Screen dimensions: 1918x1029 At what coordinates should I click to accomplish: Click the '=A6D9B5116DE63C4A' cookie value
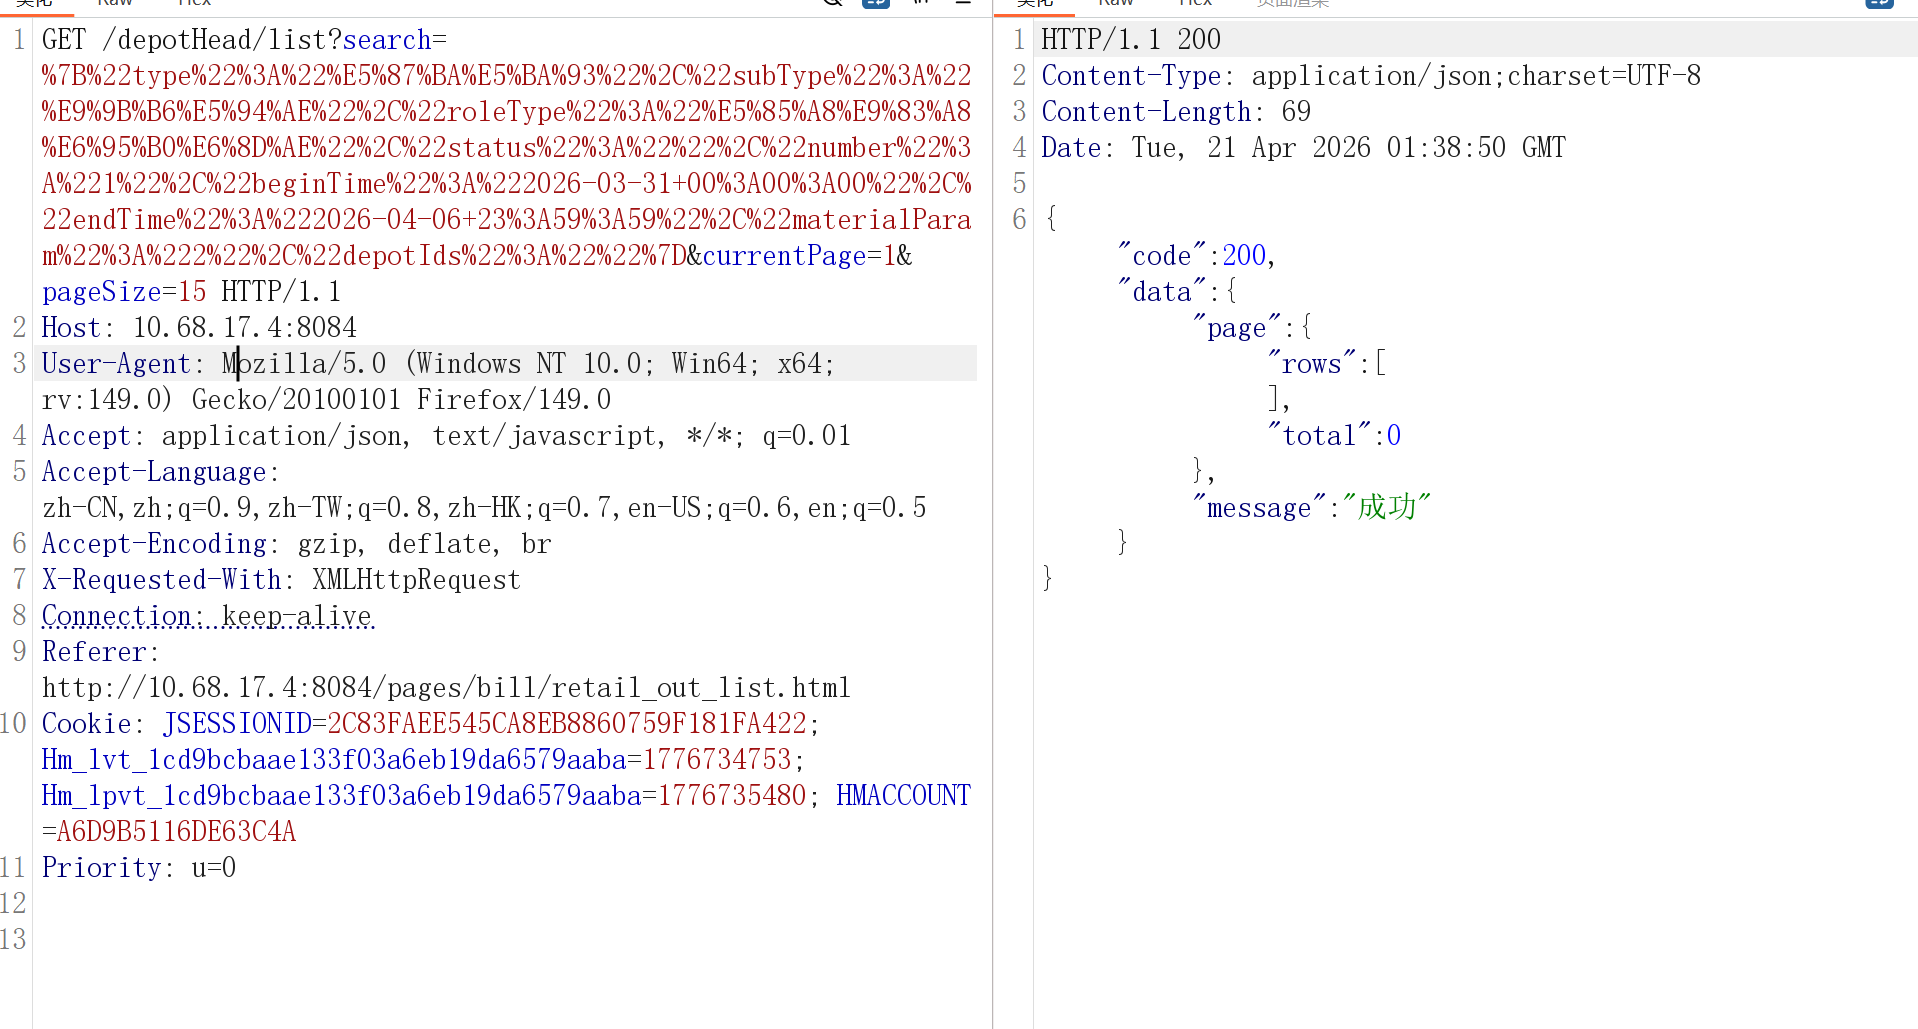[x=169, y=832]
